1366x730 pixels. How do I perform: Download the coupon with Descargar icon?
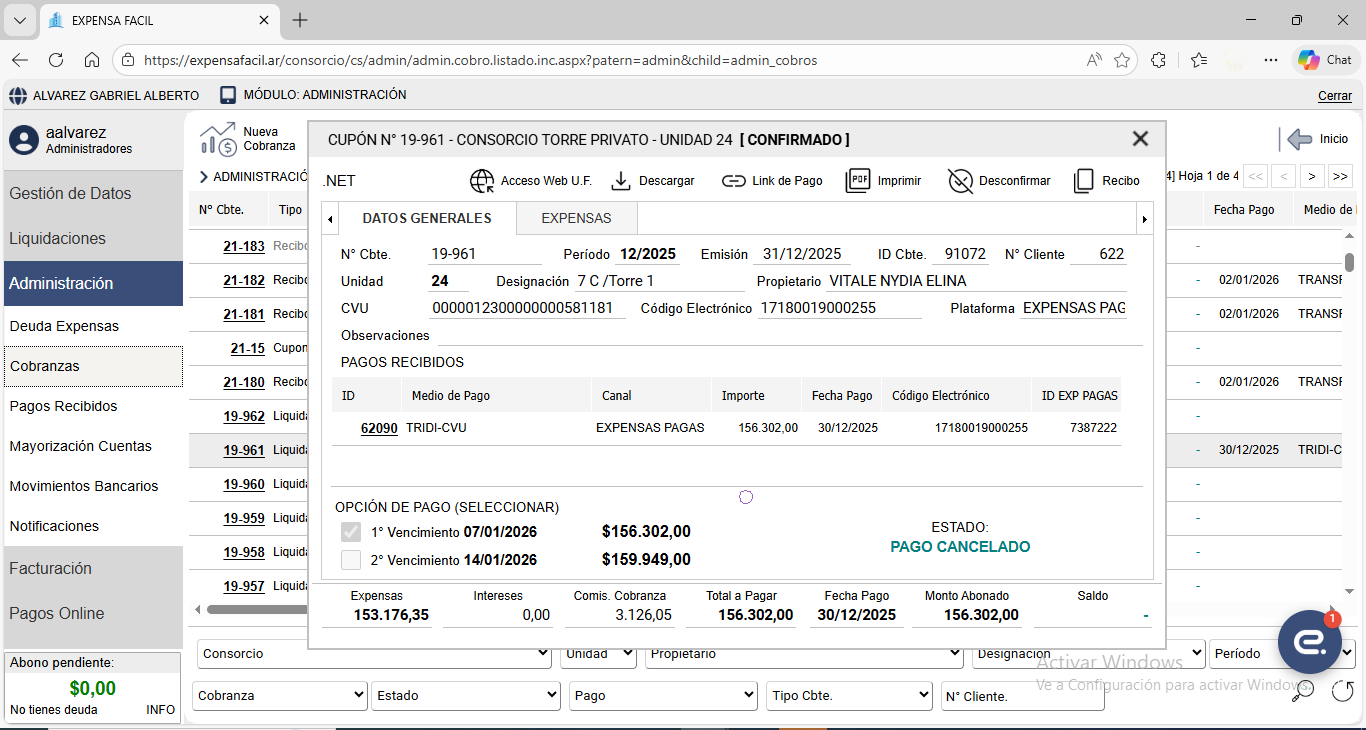[621, 181]
